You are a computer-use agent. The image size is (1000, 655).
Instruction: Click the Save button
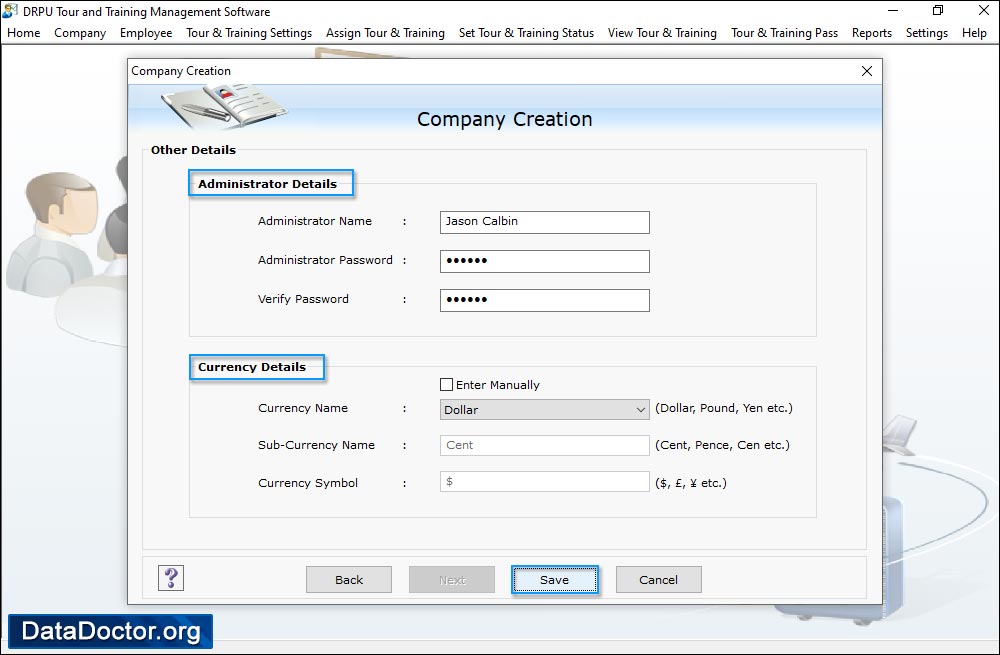click(x=554, y=580)
